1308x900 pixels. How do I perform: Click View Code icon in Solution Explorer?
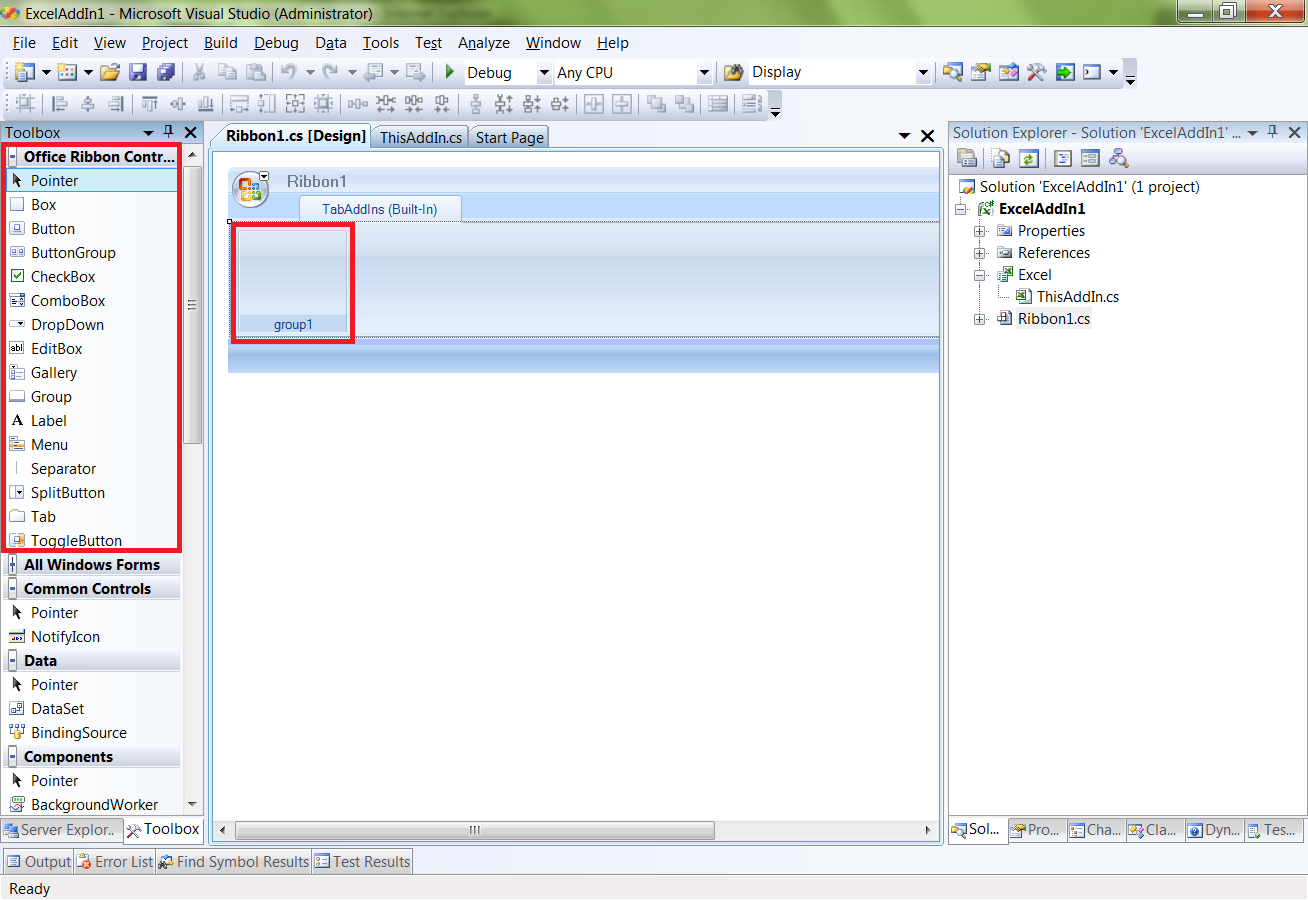click(1063, 158)
